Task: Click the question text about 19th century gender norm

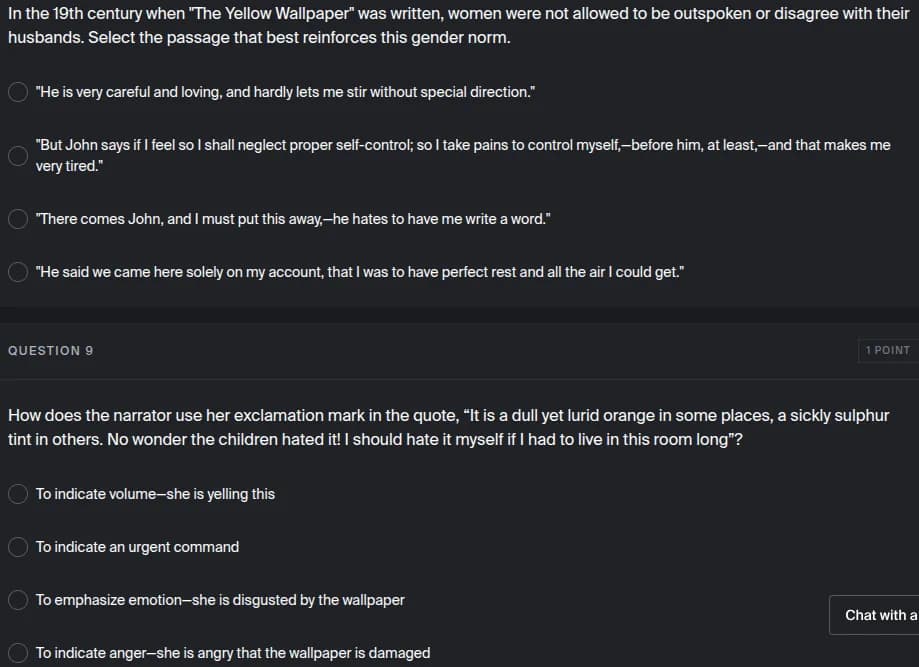Action: 458,25
